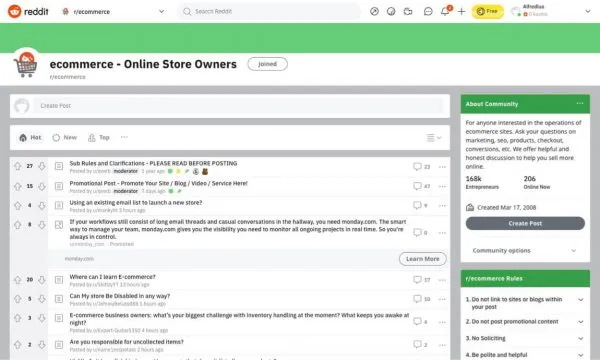This screenshot has width=600, height=360.
Task: Downvote the Promotional Post thread
Action: 42,186
